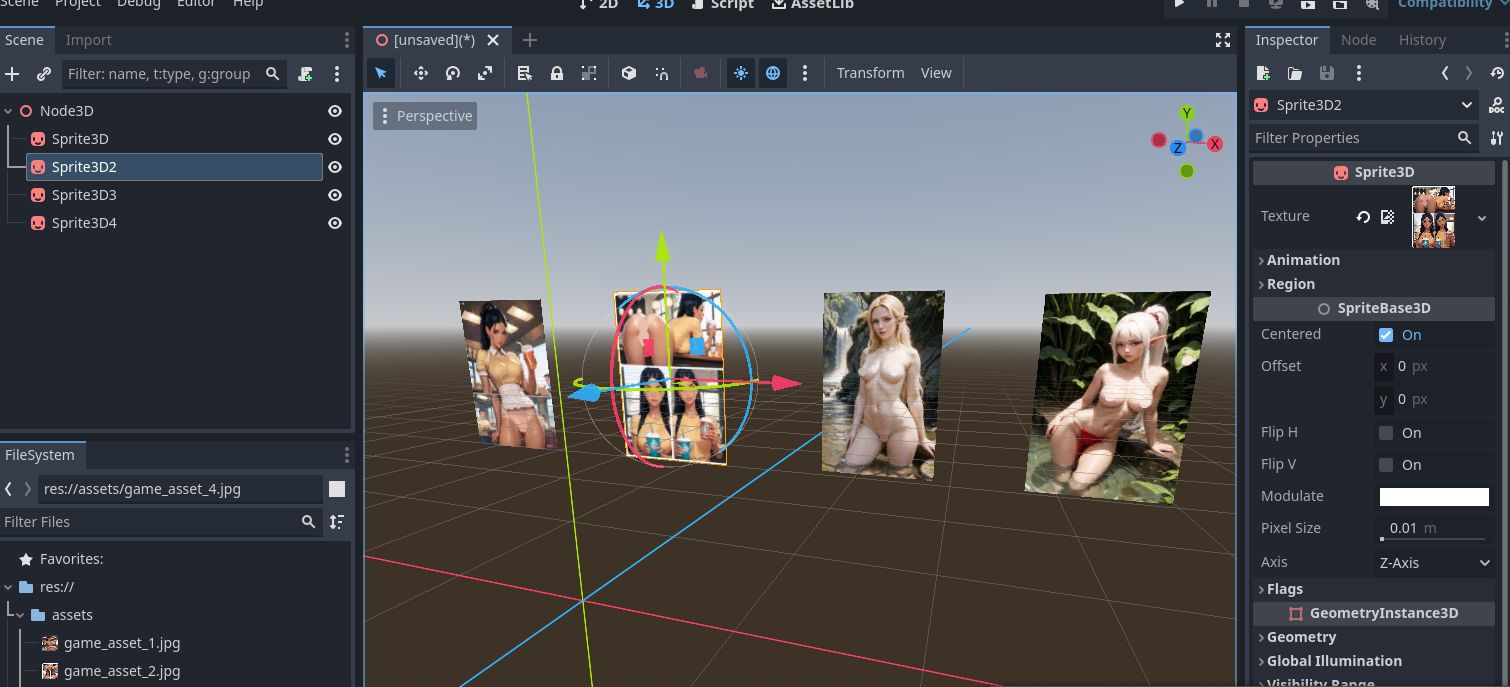1510x687 pixels.
Task: Uncheck the Centered checkbox
Action: coord(1386,335)
